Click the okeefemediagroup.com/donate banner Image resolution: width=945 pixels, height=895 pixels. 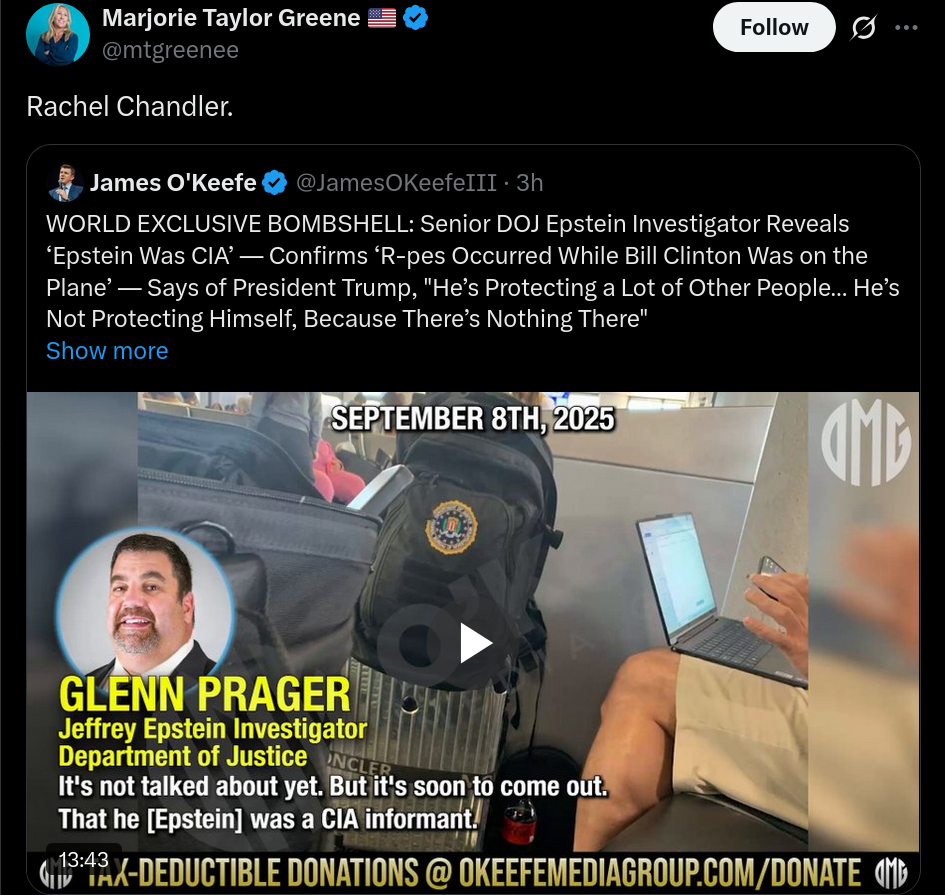click(x=473, y=873)
